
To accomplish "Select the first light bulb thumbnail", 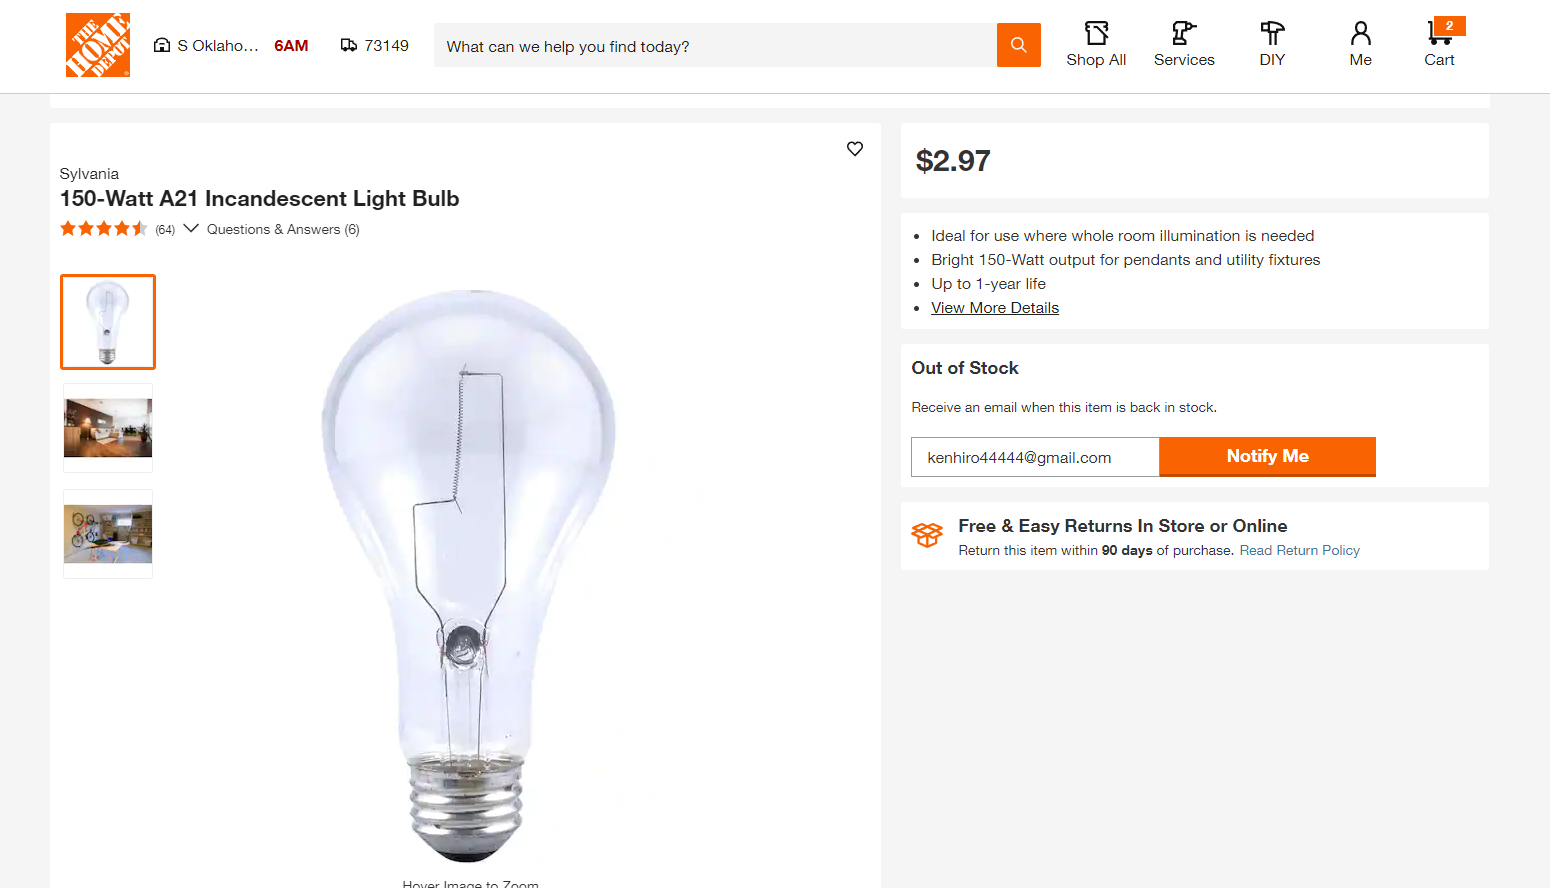I will click(108, 322).
